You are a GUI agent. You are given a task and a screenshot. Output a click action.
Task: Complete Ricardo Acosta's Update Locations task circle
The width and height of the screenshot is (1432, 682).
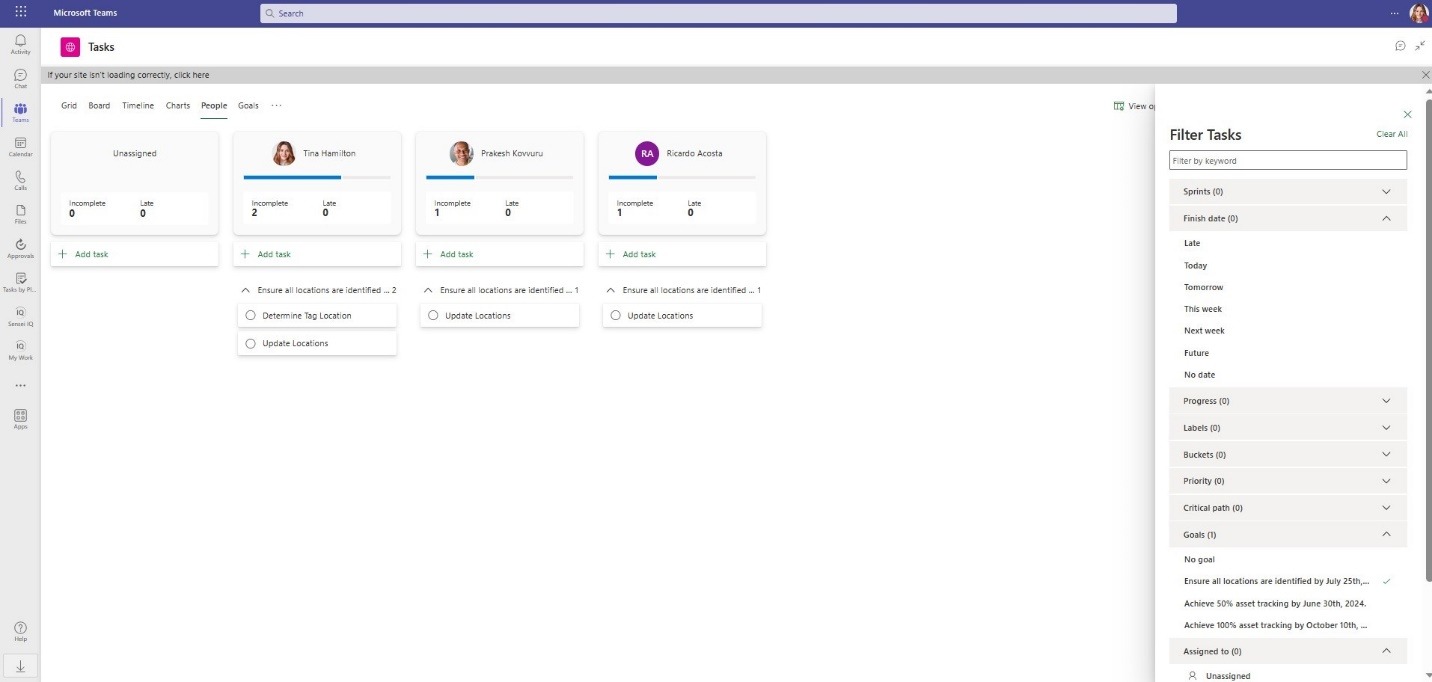[x=615, y=315]
